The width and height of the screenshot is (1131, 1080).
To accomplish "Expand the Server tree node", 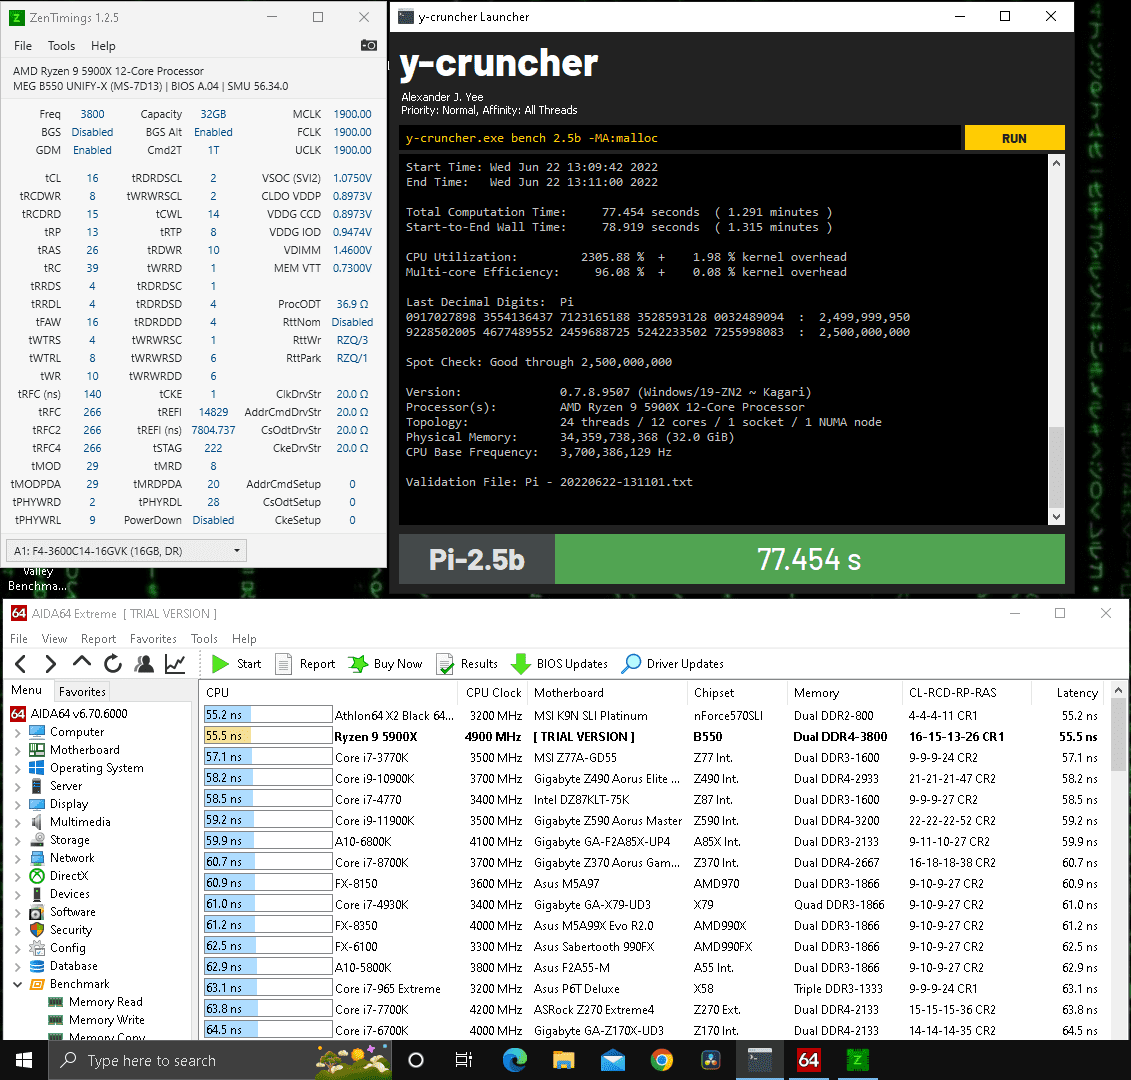I will (17, 786).
